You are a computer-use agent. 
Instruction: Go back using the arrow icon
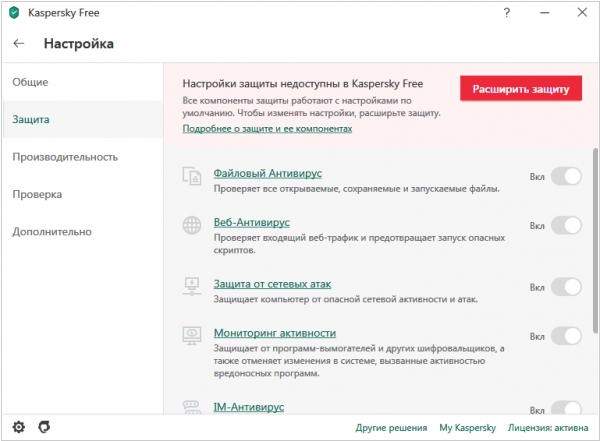coord(19,43)
